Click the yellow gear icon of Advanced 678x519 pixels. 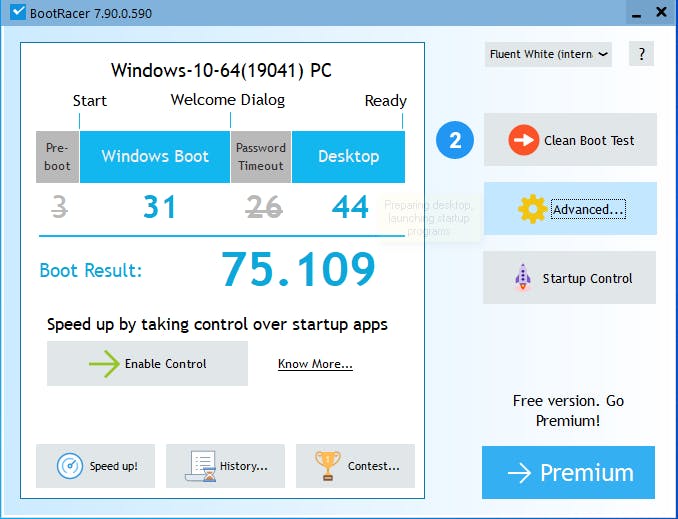(532, 209)
